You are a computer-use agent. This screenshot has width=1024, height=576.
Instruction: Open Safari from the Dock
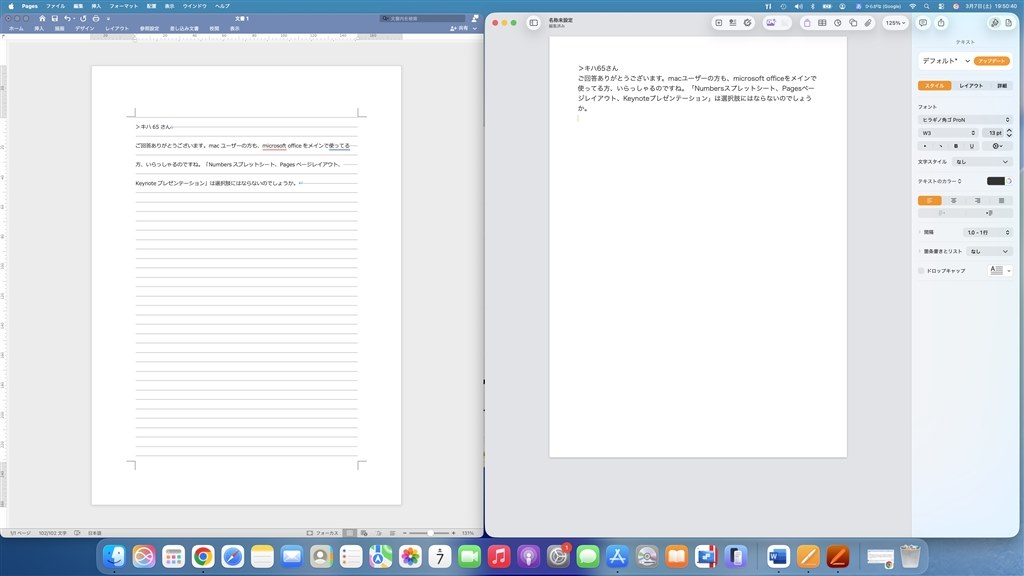pyautogui.click(x=232, y=556)
